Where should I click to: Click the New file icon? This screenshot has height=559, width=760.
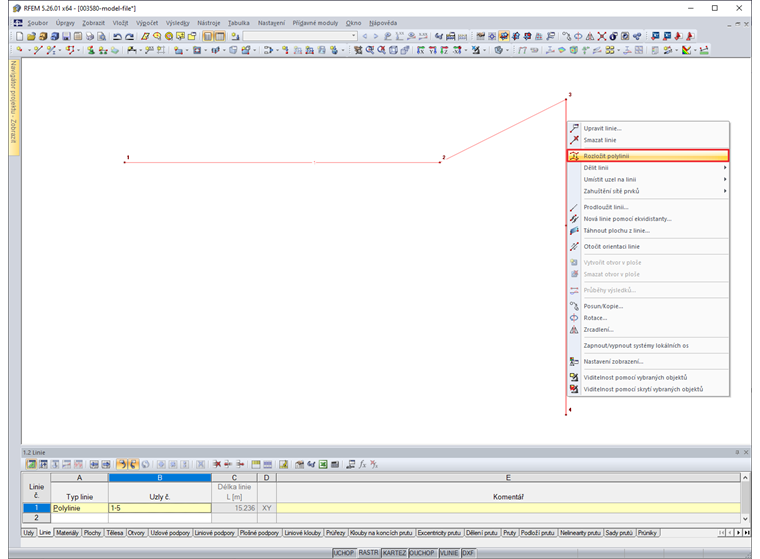click(x=19, y=36)
